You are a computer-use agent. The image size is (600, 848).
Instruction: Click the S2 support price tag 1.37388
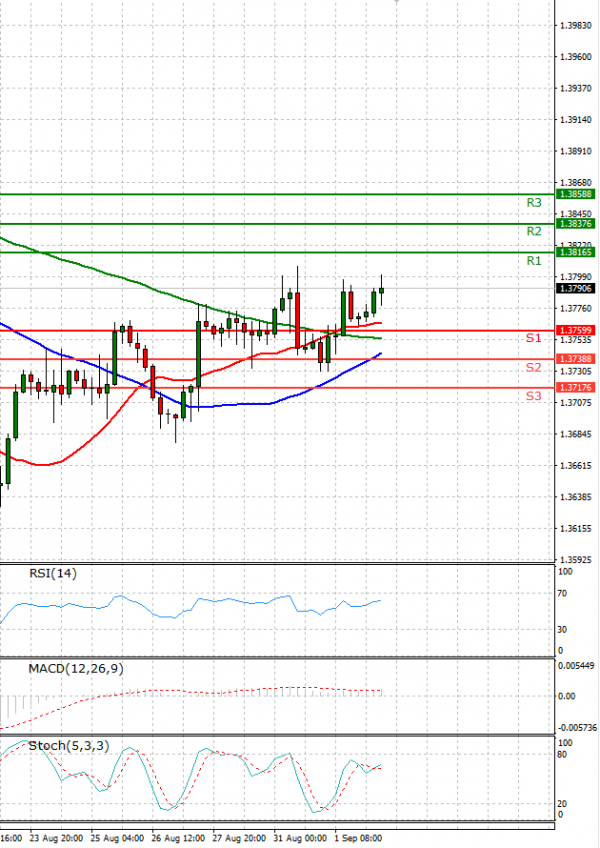[576, 359]
